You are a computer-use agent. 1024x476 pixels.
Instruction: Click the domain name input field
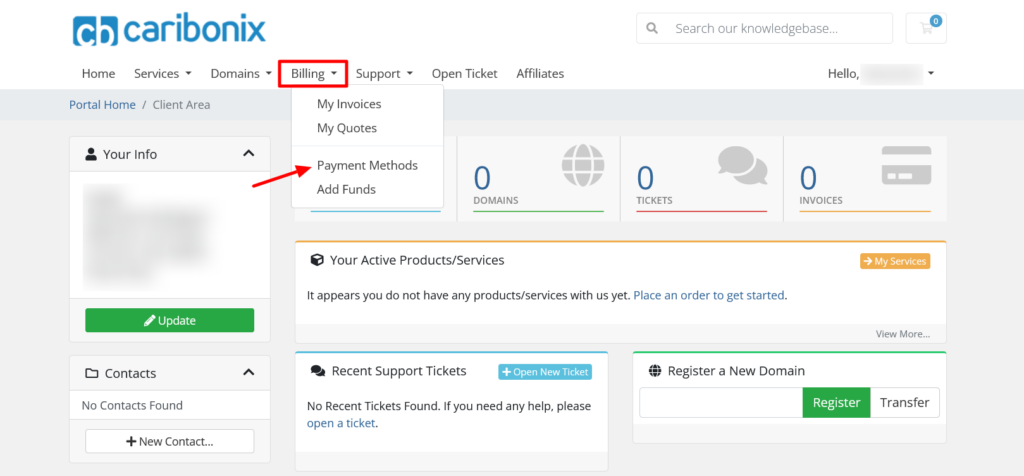tap(720, 402)
